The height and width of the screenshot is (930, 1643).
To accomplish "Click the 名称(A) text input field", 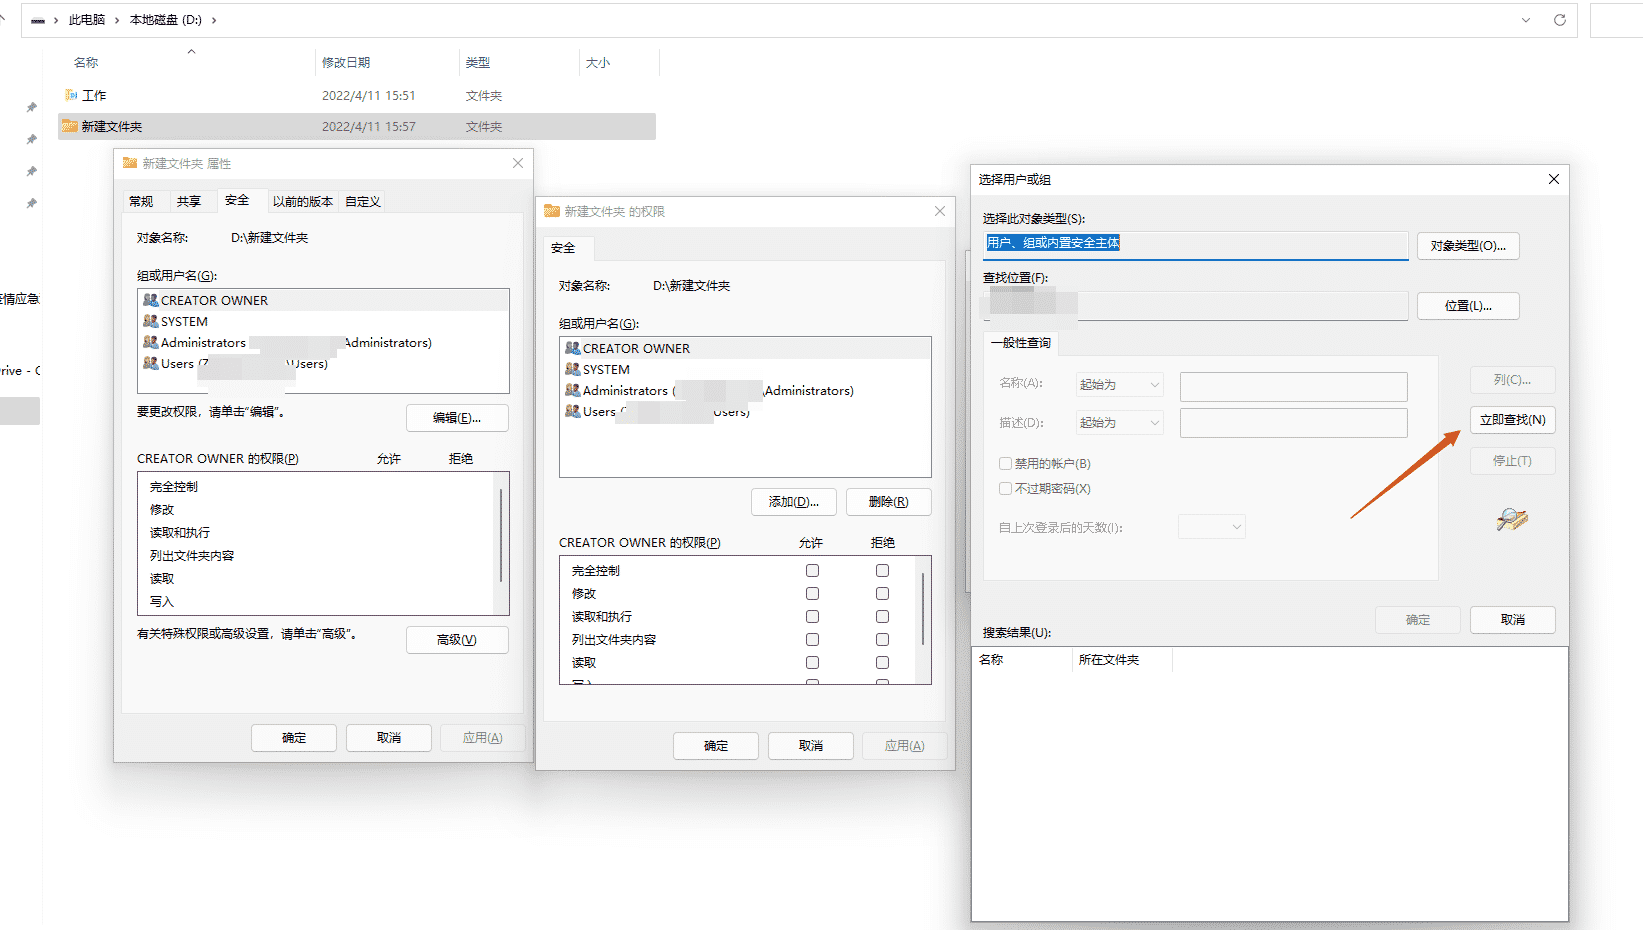I will [1293, 387].
